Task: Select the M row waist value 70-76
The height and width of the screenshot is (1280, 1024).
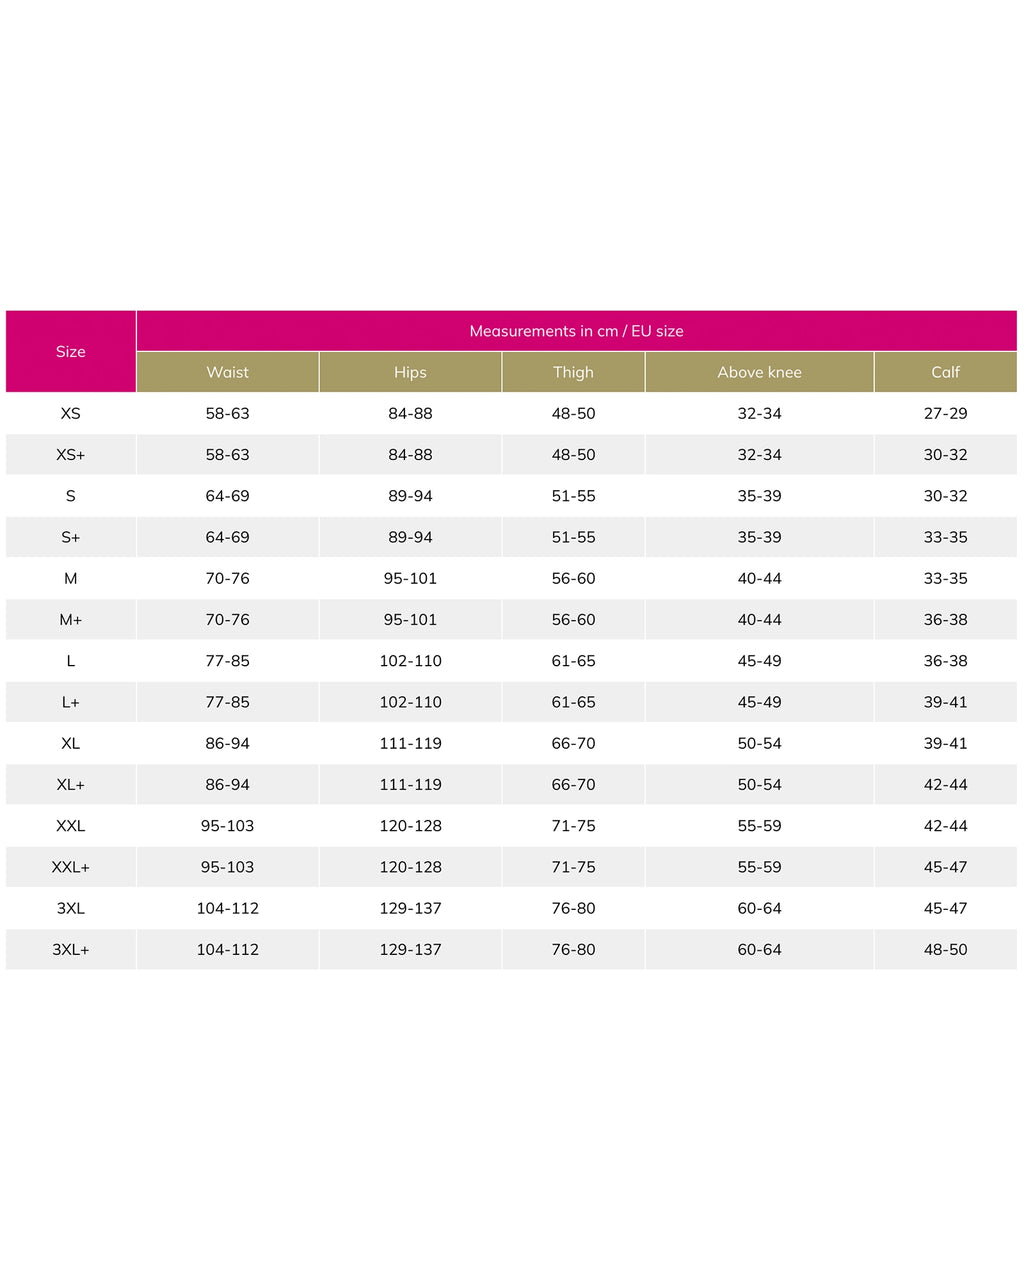Action: pos(228,578)
